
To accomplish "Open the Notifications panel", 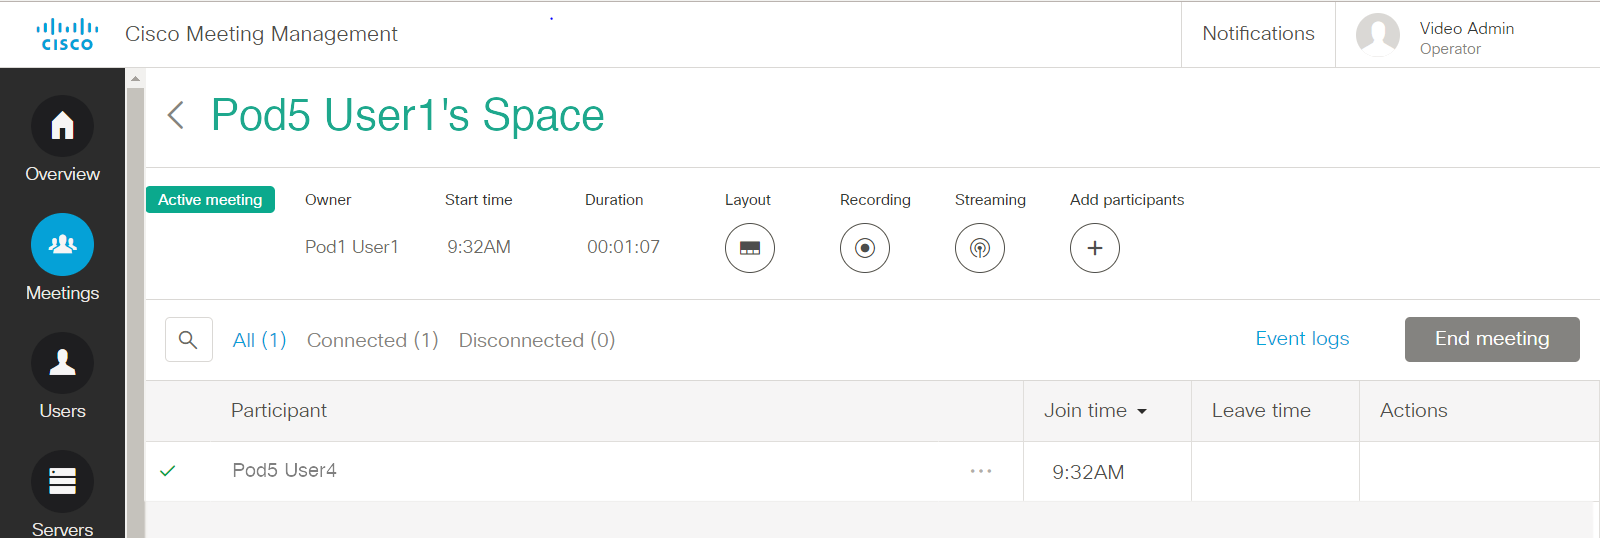I will click(1258, 34).
